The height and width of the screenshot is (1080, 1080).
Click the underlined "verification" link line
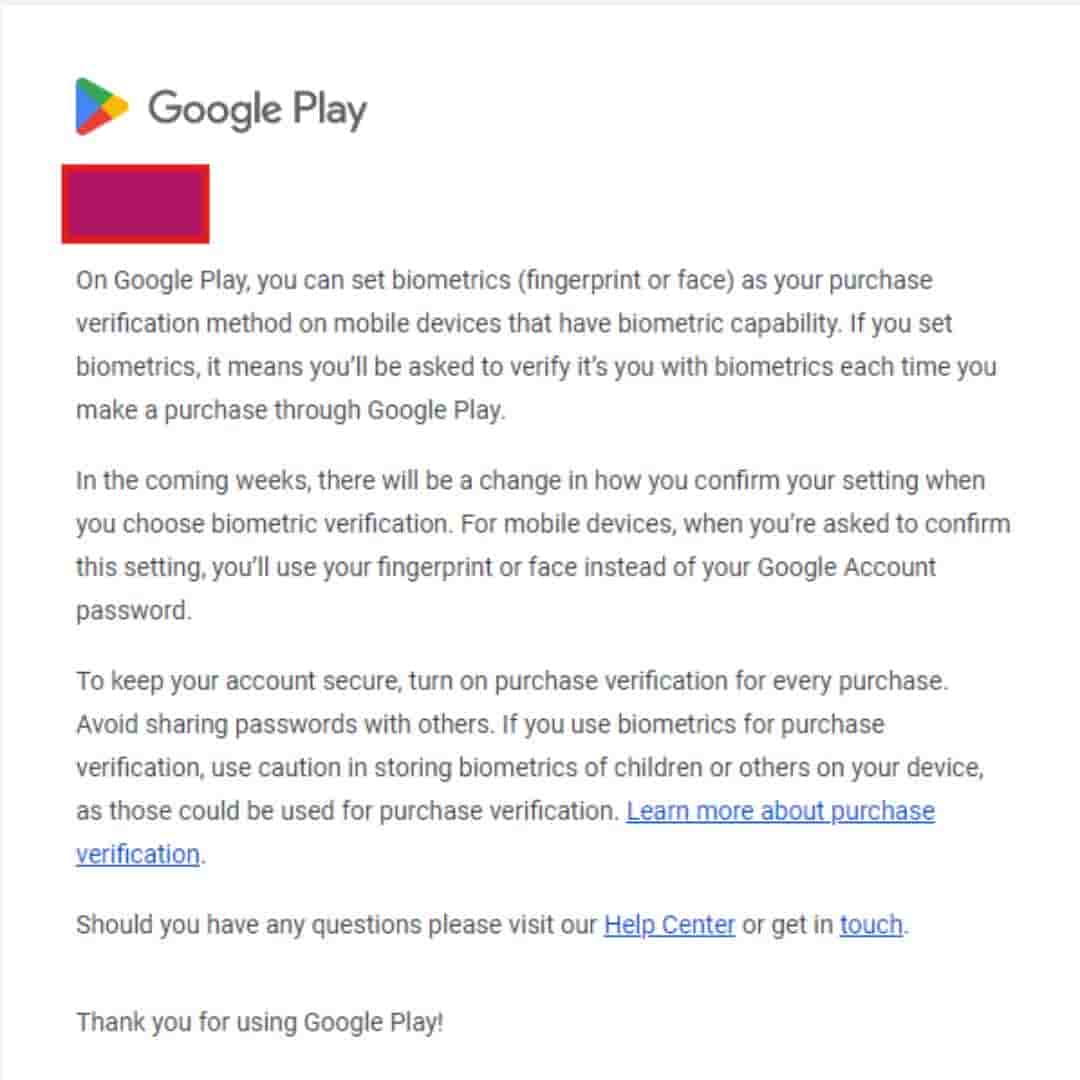point(138,855)
